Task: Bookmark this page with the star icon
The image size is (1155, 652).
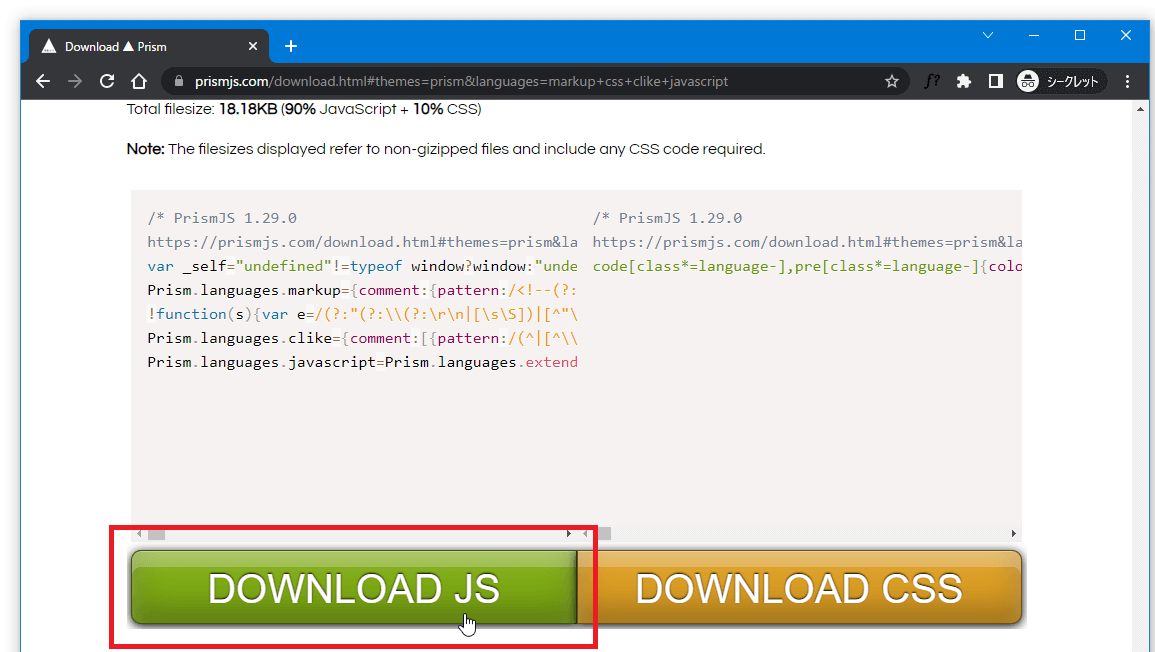Action: coord(891,82)
